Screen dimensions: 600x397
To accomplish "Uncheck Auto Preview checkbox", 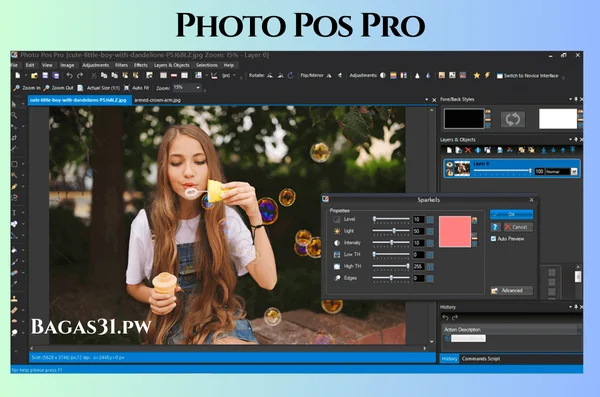I will tap(494, 239).
